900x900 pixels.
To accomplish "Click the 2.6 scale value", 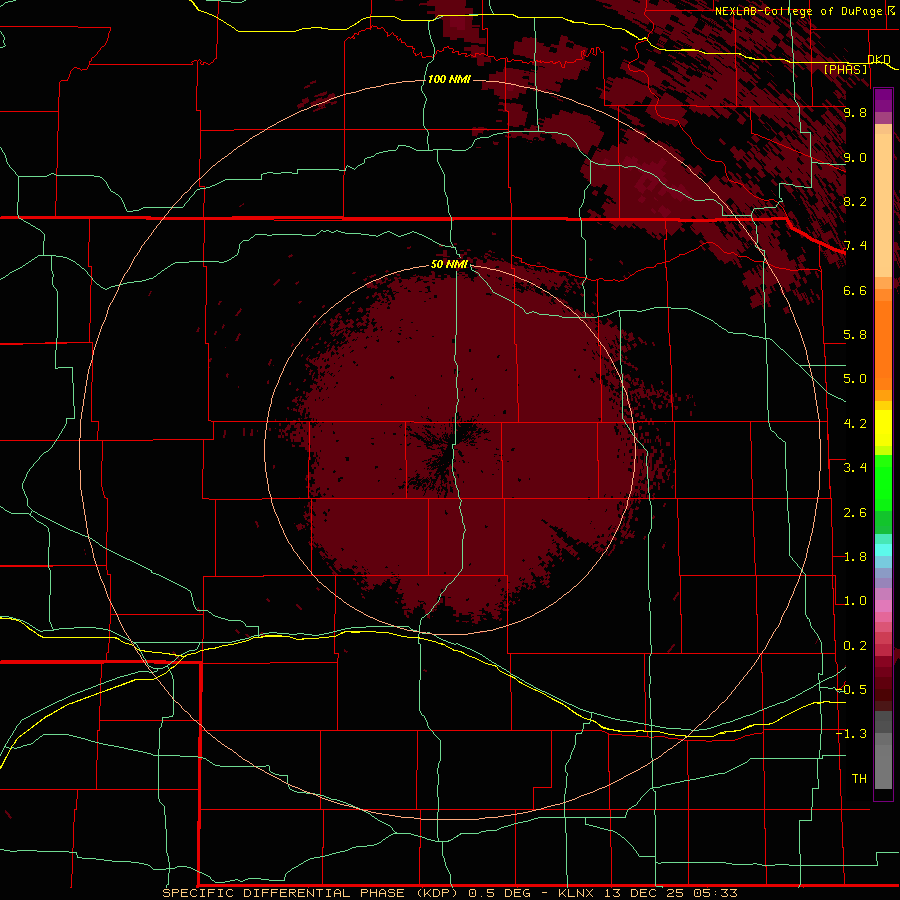I will (855, 513).
